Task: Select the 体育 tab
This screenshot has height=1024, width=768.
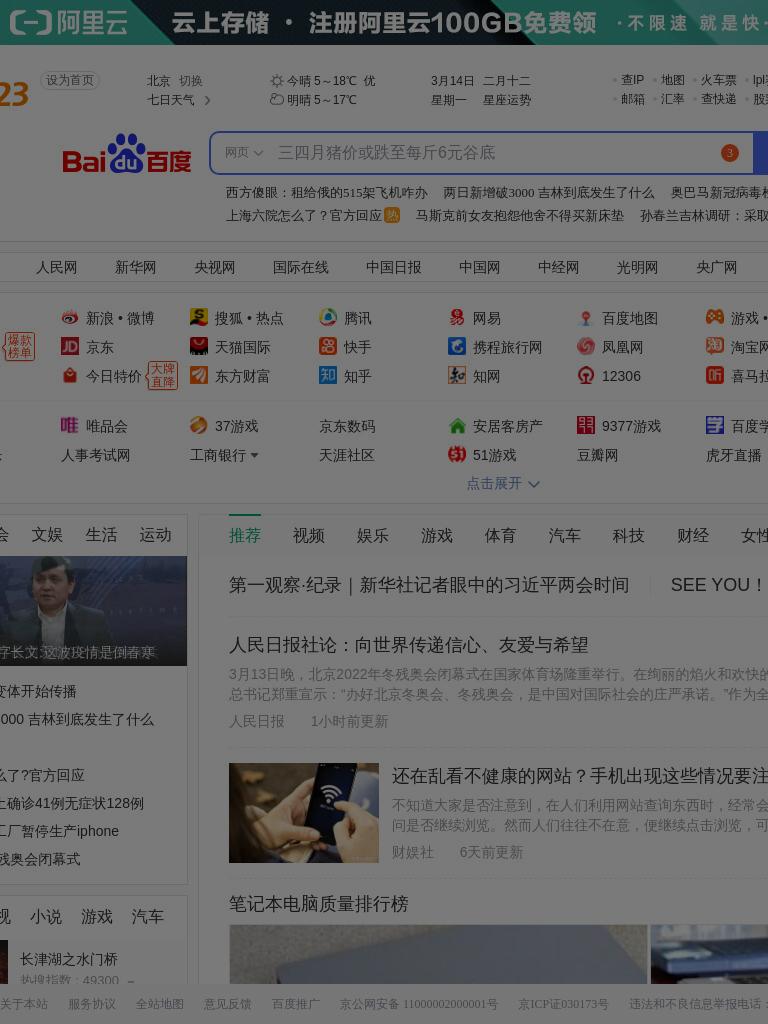Action: pos(500,536)
